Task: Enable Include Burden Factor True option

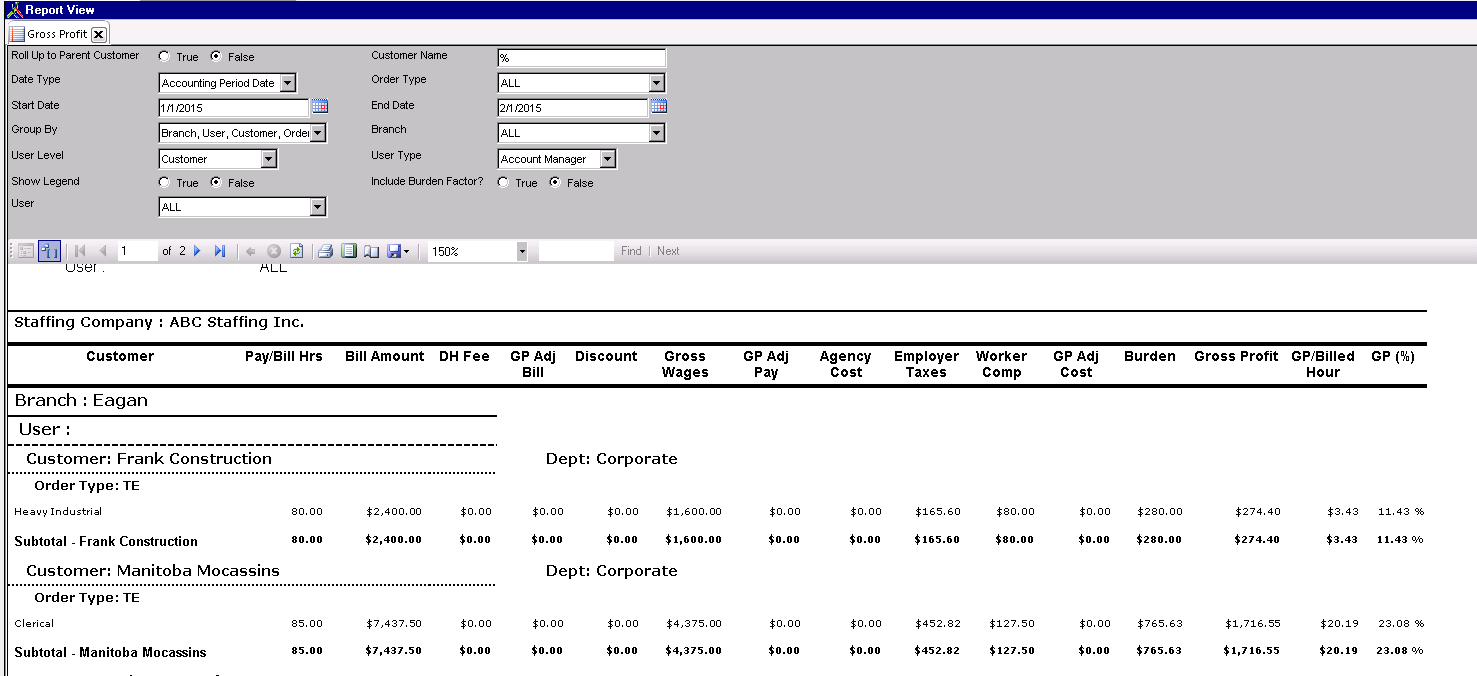Action: pyautogui.click(x=503, y=183)
